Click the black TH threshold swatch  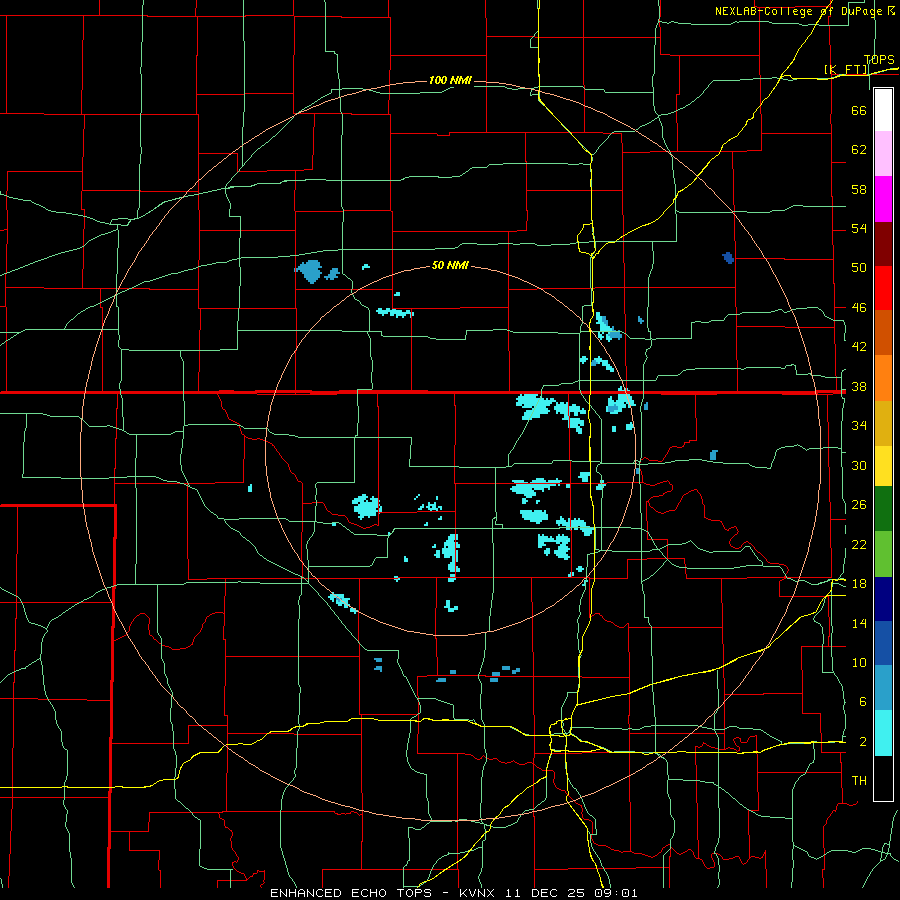(883, 778)
